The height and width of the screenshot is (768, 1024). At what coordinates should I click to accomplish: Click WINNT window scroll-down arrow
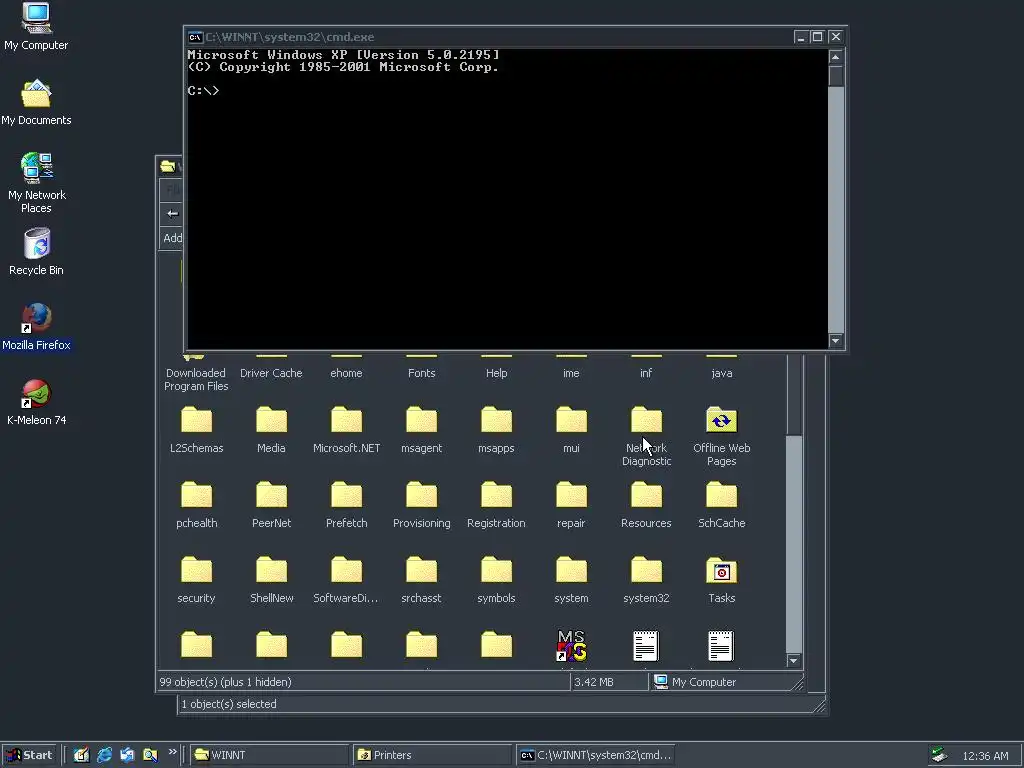(793, 661)
